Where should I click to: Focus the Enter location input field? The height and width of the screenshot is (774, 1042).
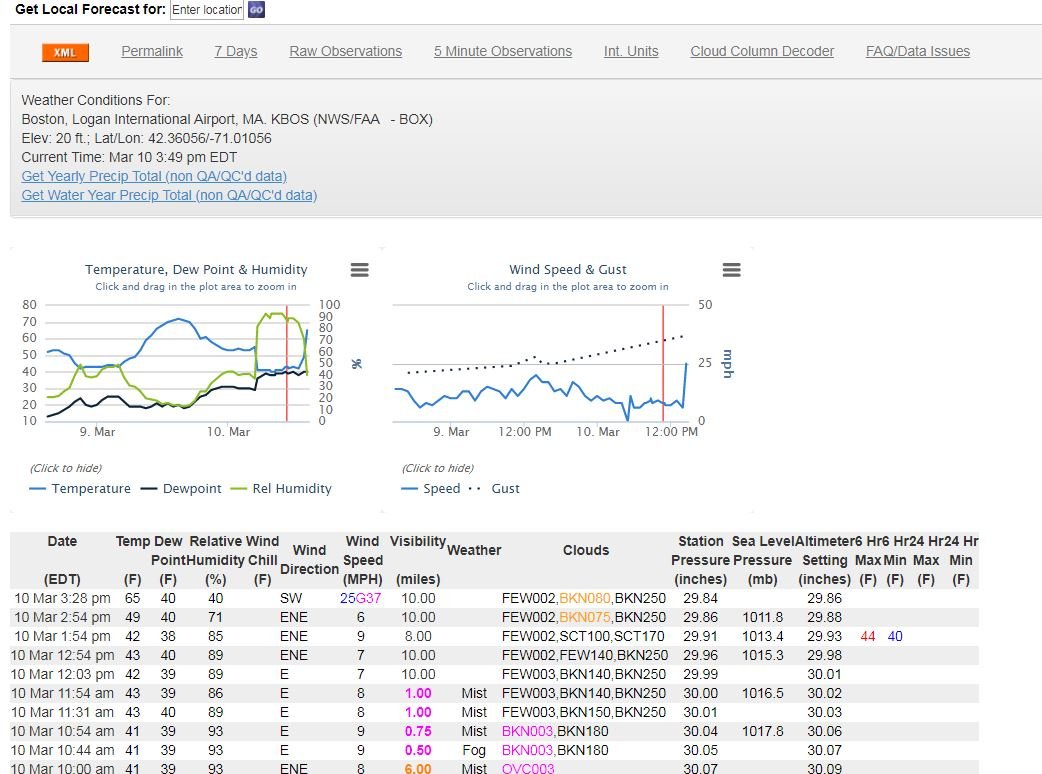[207, 10]
